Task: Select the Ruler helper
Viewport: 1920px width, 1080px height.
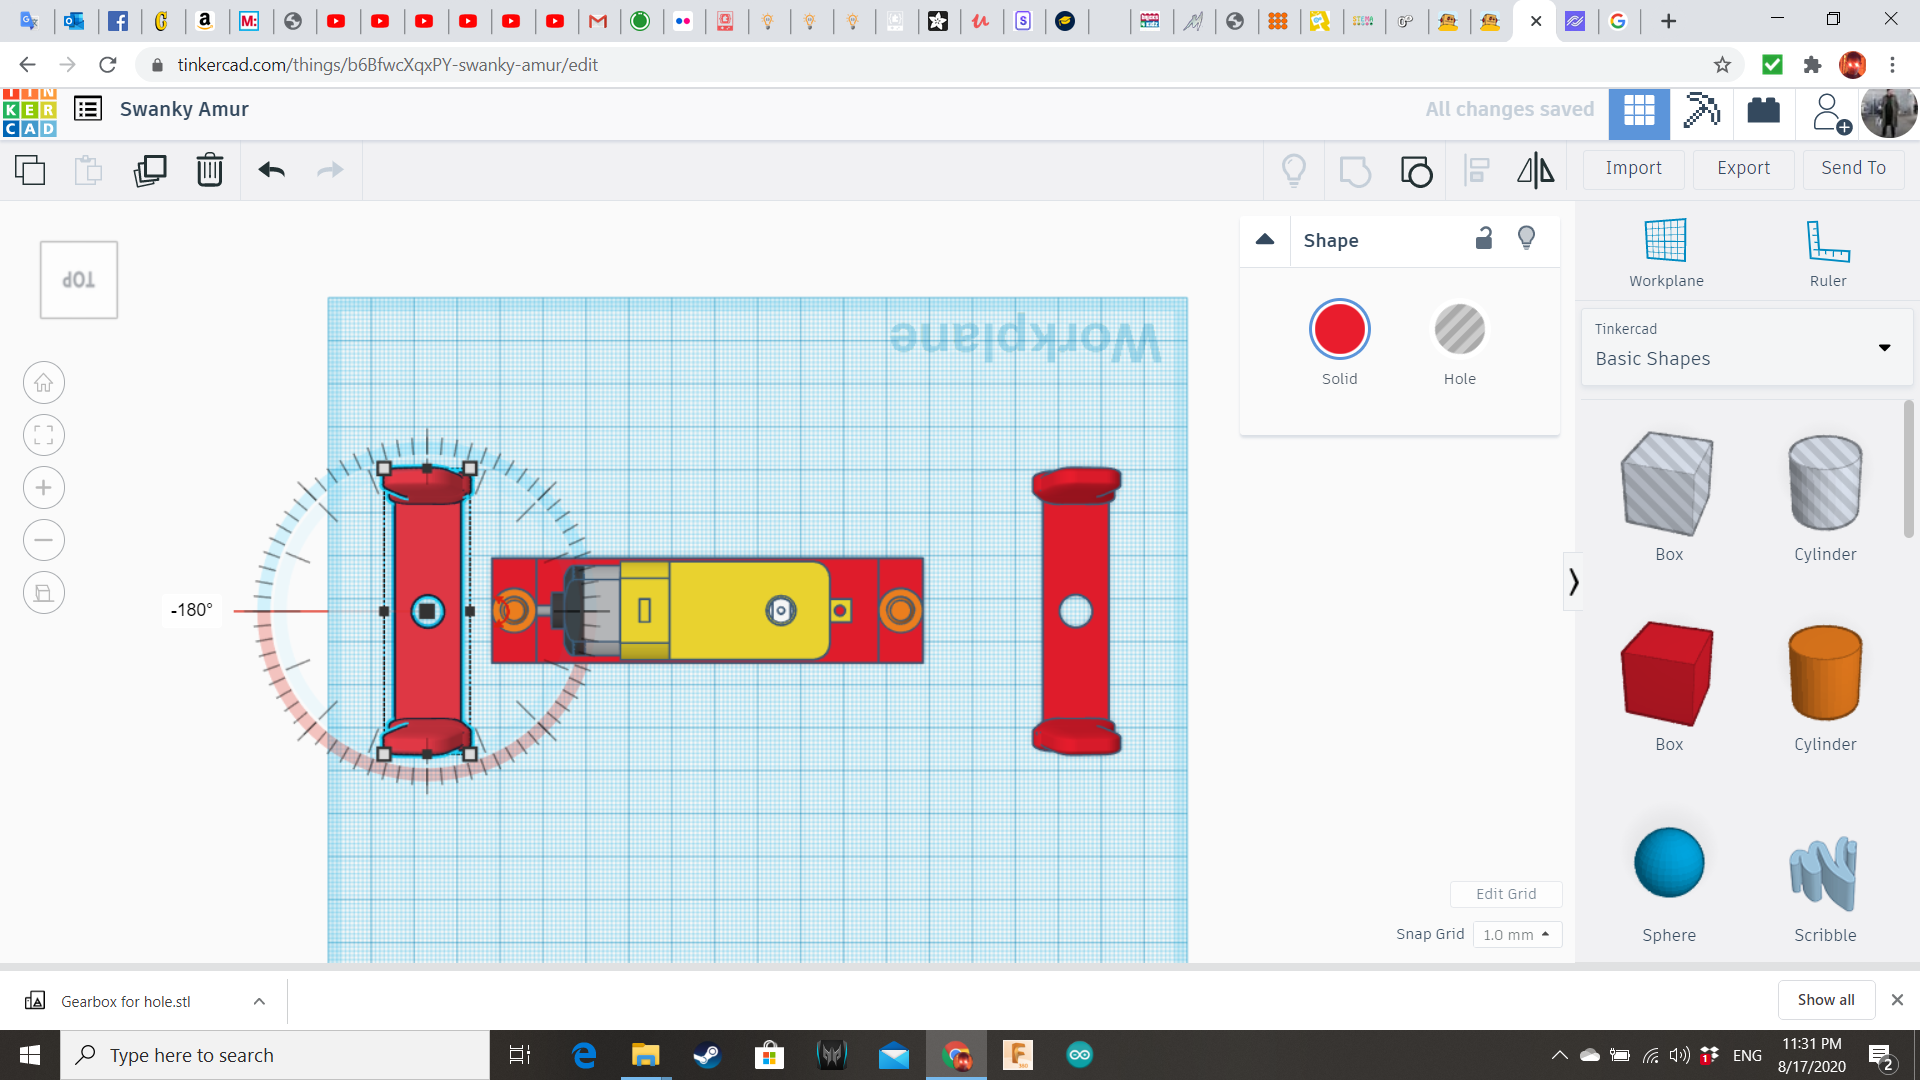Action: point(1827,248)
